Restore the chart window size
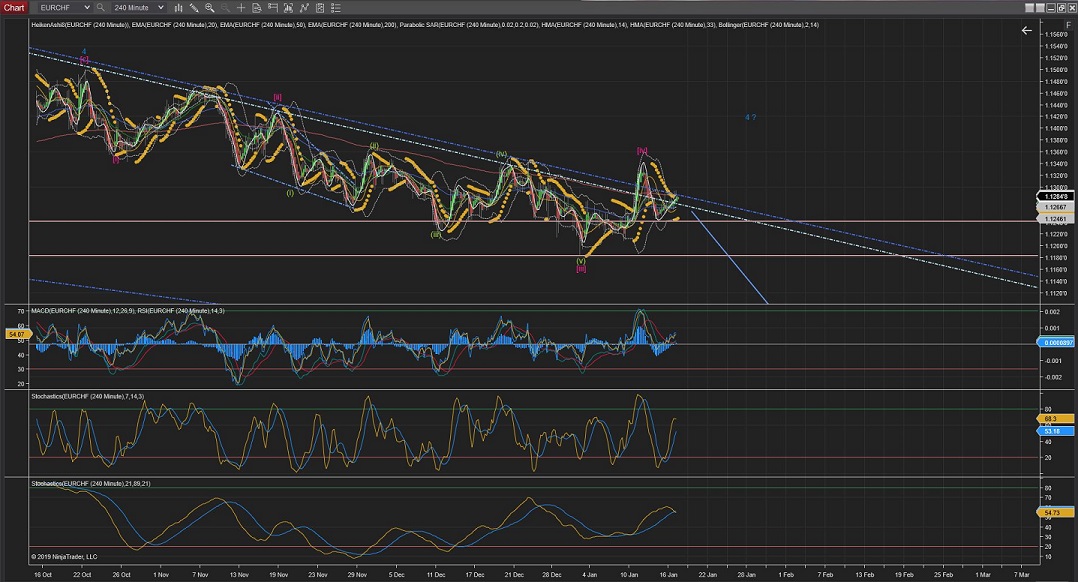 click(x=1062, y=8)
